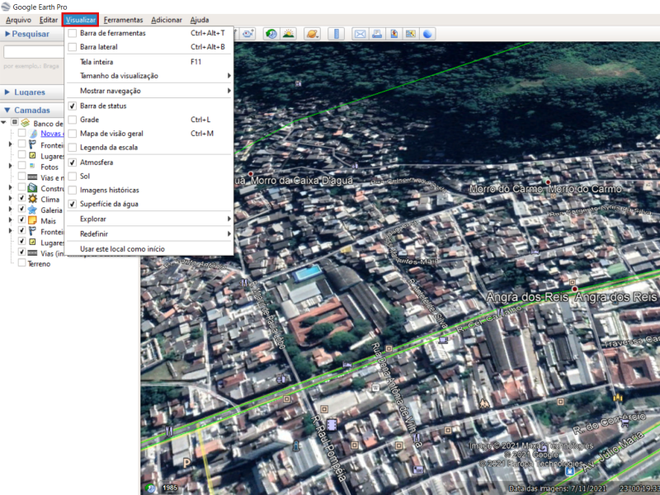Click Google Earth Pro title bar icon
660x495 pixels.
tap(5, 7)
